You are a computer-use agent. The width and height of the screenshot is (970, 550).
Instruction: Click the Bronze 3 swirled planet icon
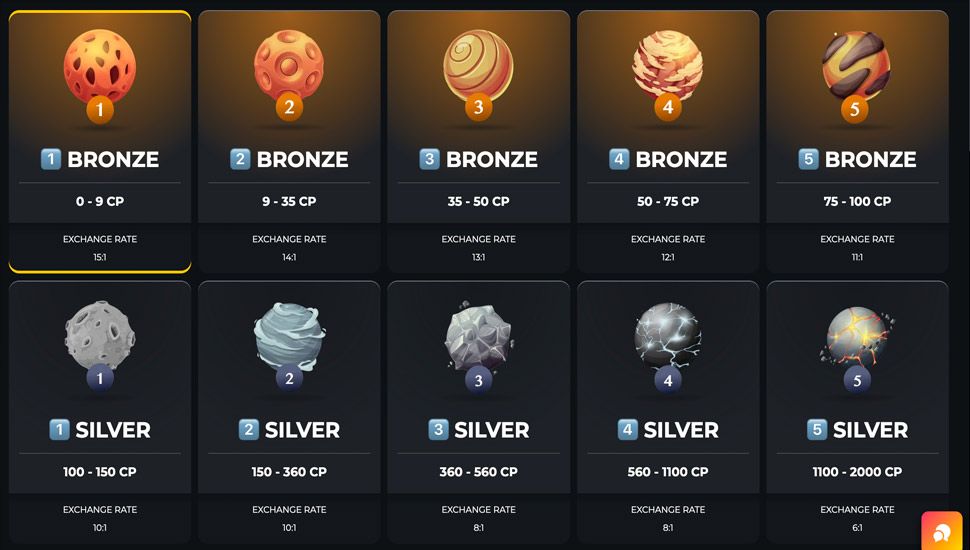478,65
